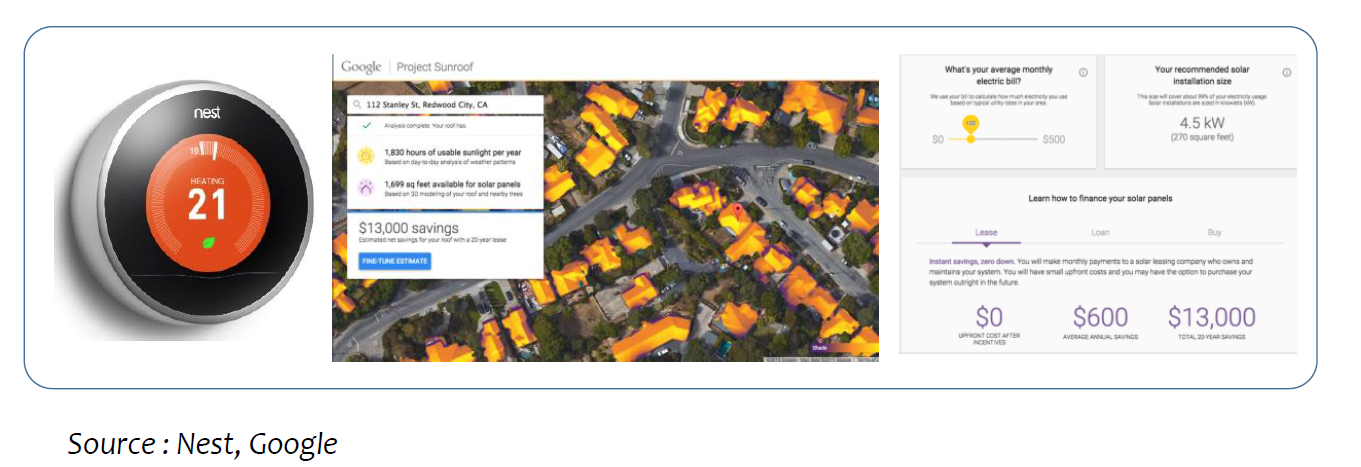Click the search magnifier icon in Project Sunroof
1361x467 pixels.
click(x=356, y=104)
